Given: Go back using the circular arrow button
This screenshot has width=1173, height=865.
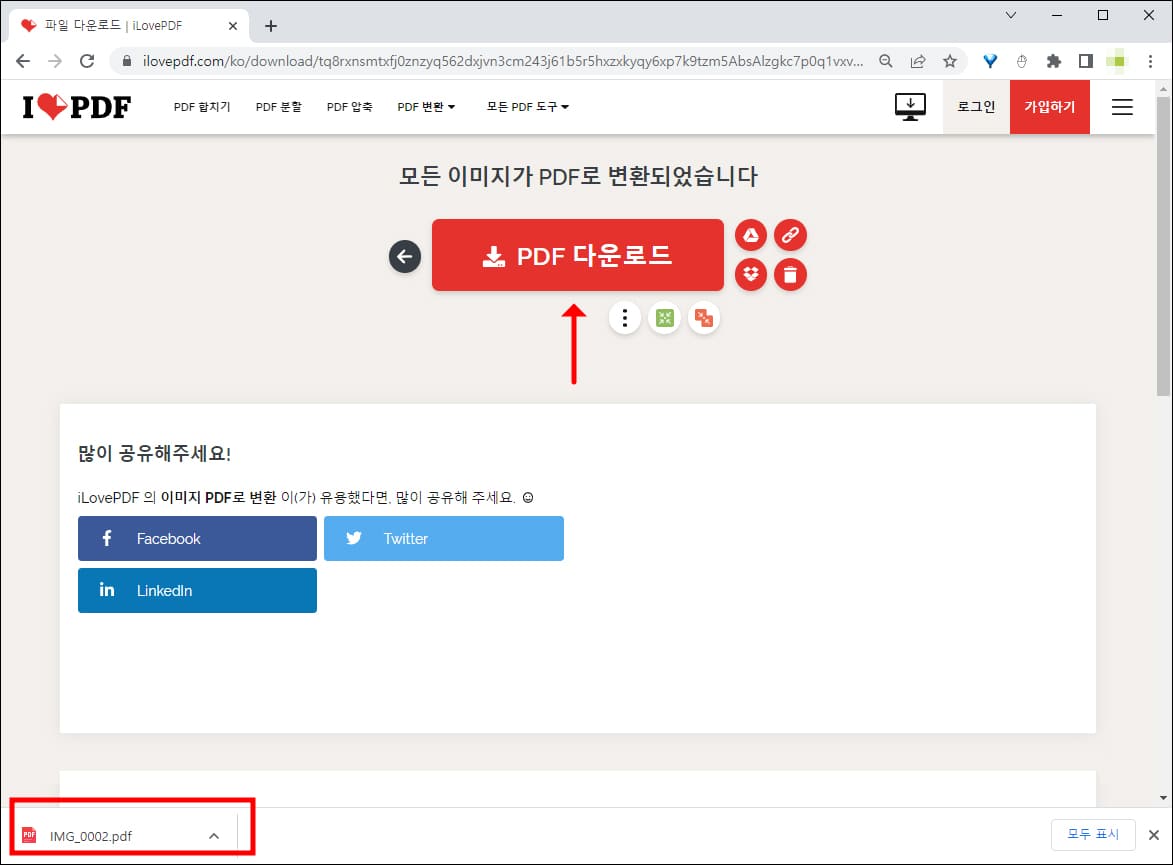Looking at the screenshot, I should pos(404,256).
